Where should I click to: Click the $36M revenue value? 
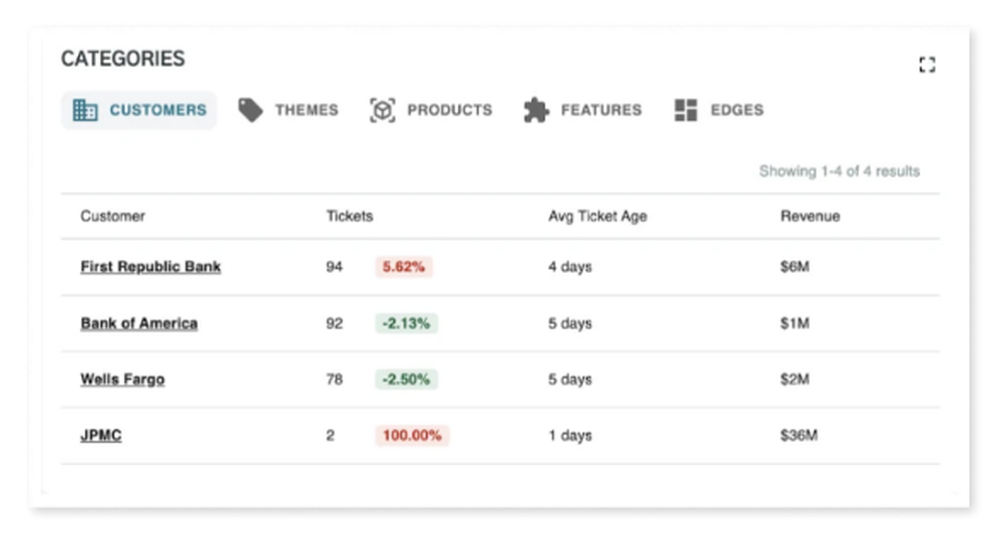pyautogui.click(x=798, y=435)
